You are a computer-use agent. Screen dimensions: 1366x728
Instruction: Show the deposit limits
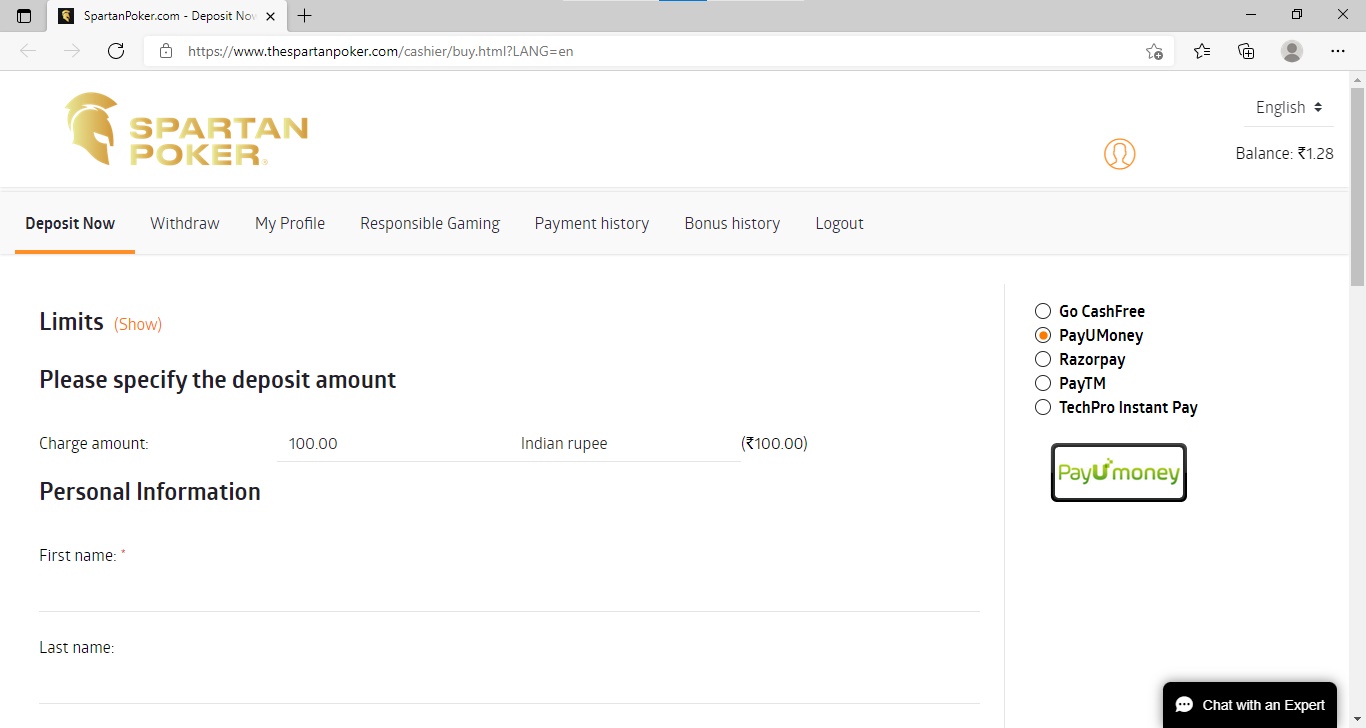click(x=138, y=324)
